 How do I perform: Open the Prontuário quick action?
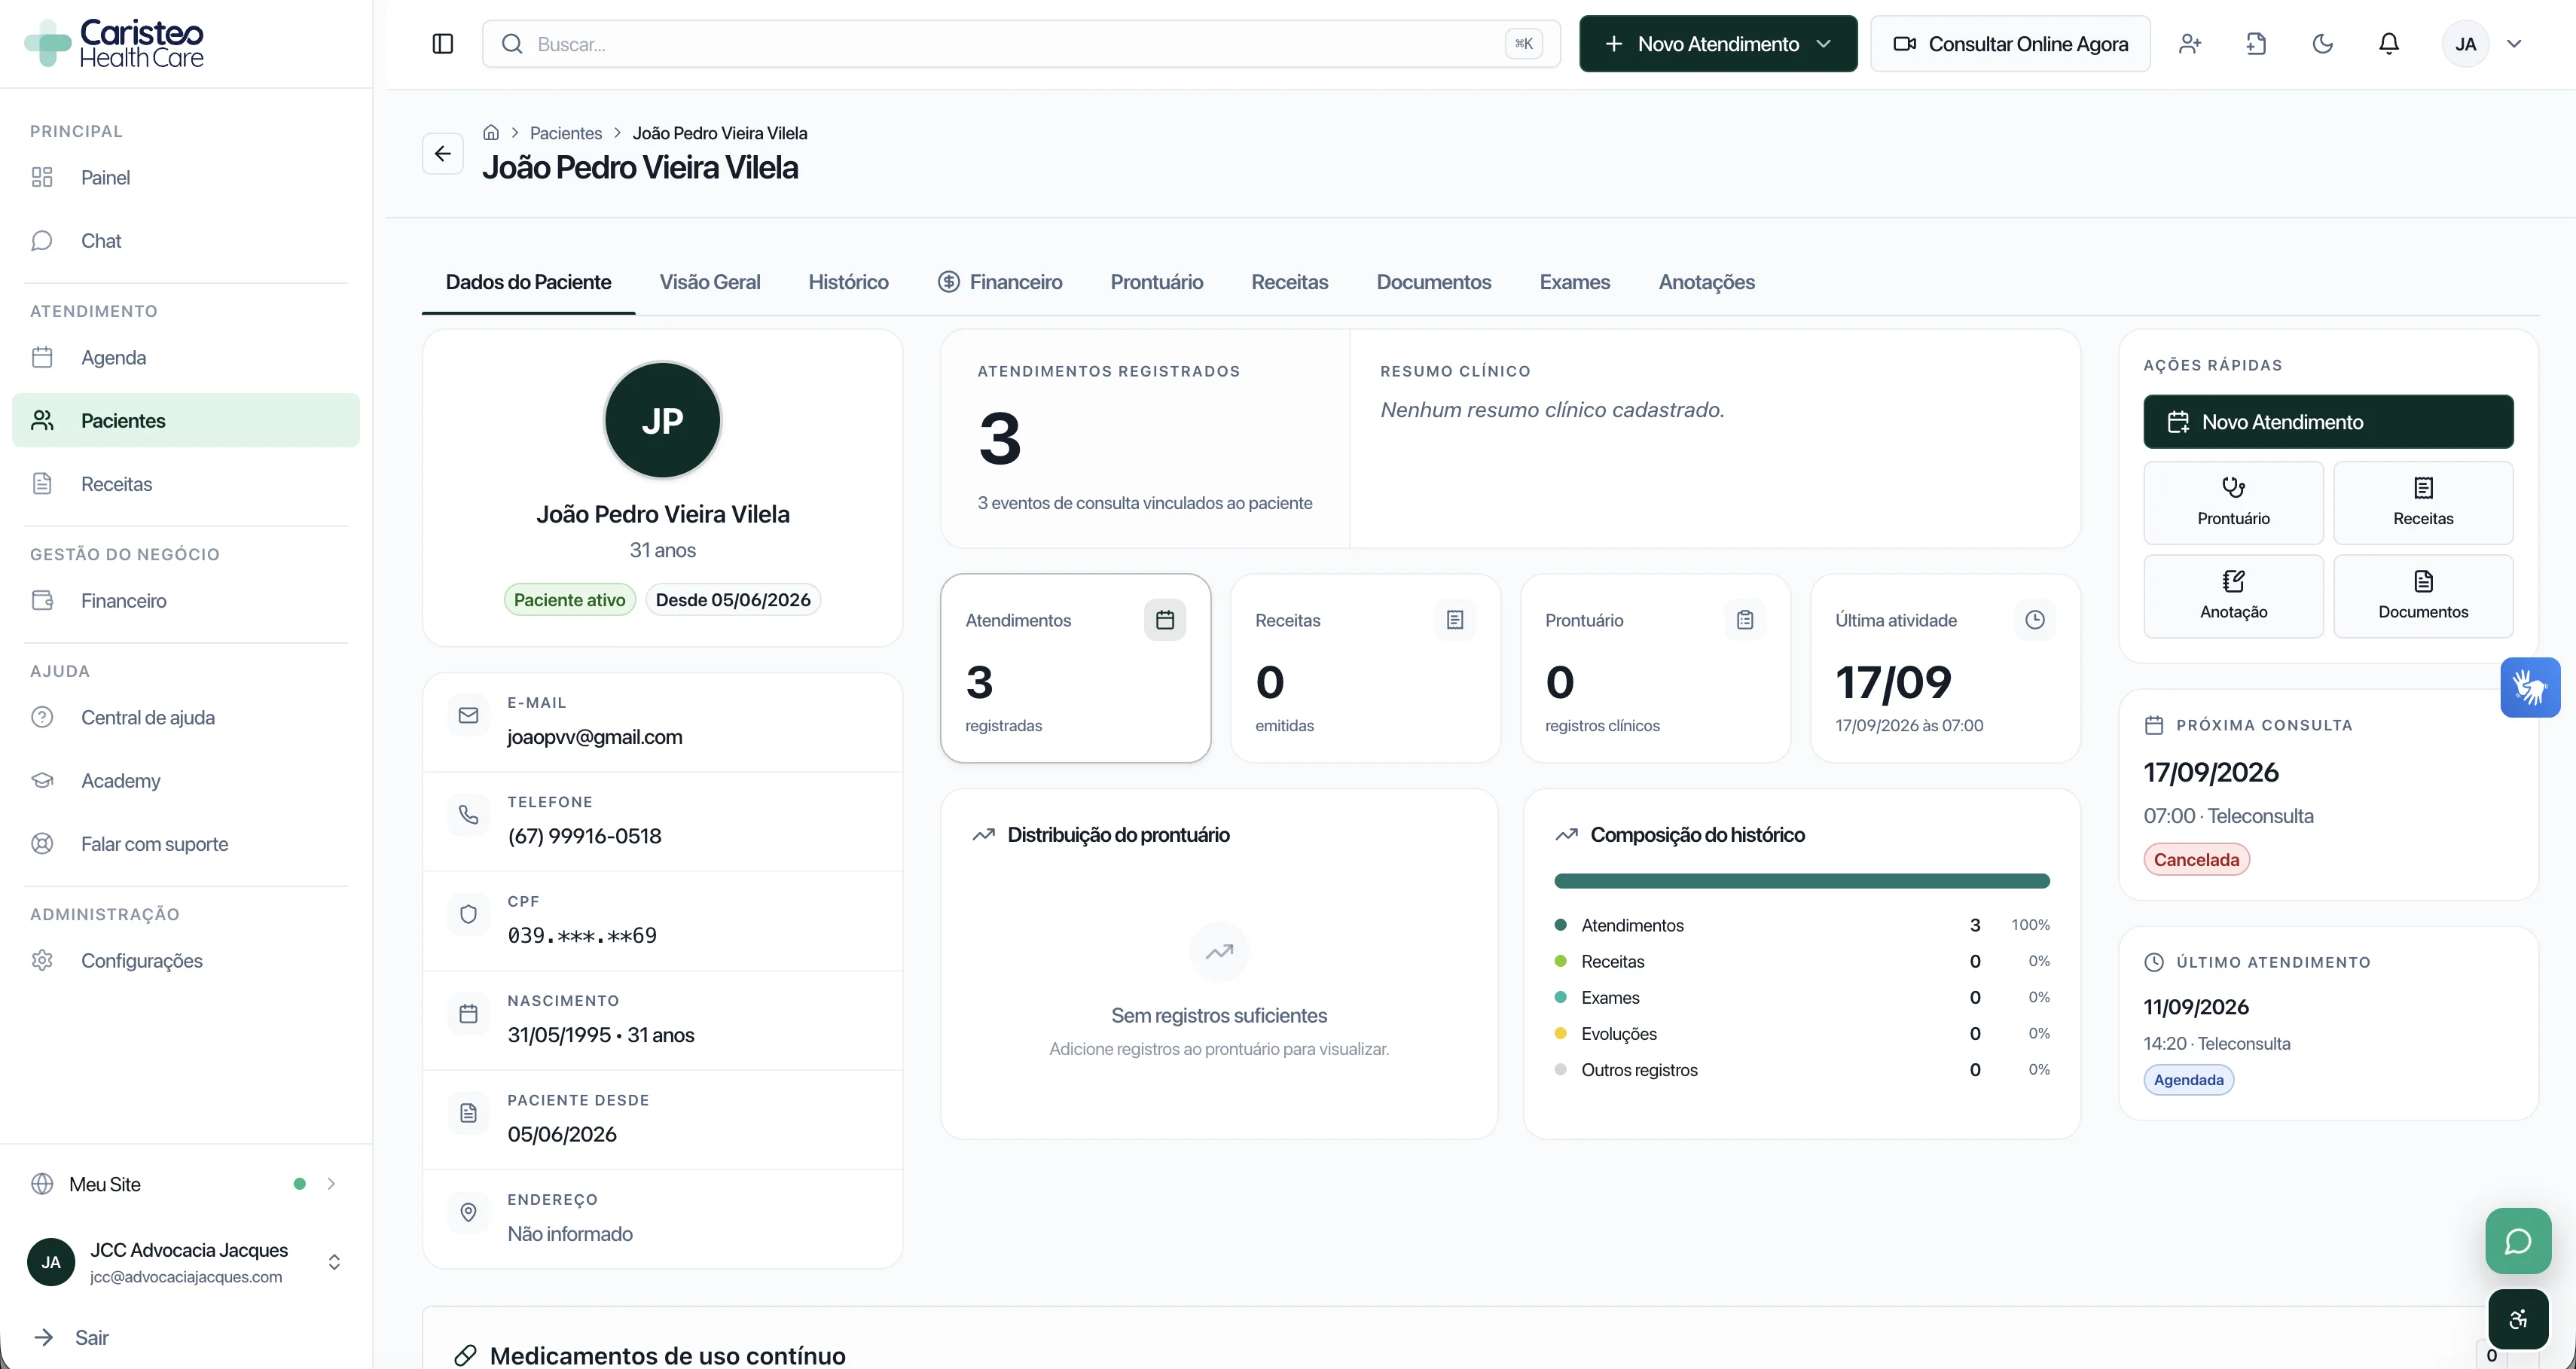pyautogui.click(x=2233, y=502)
